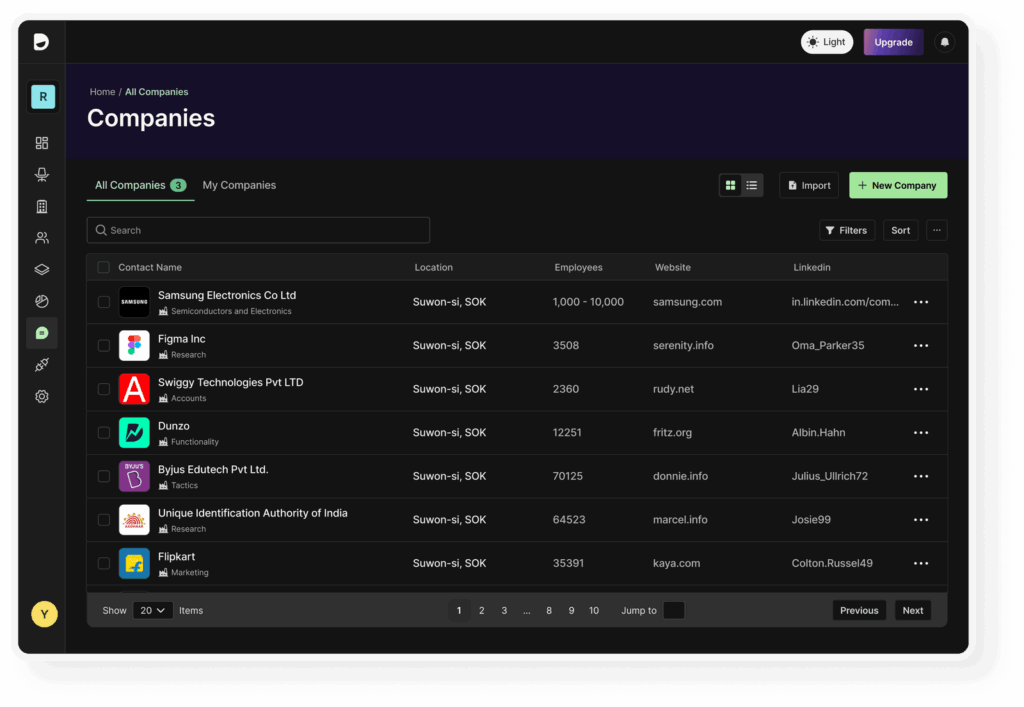The width and height of the screenshot is (1024, 707).
Task: Go to page 9
Action: (x=571, y=610)
